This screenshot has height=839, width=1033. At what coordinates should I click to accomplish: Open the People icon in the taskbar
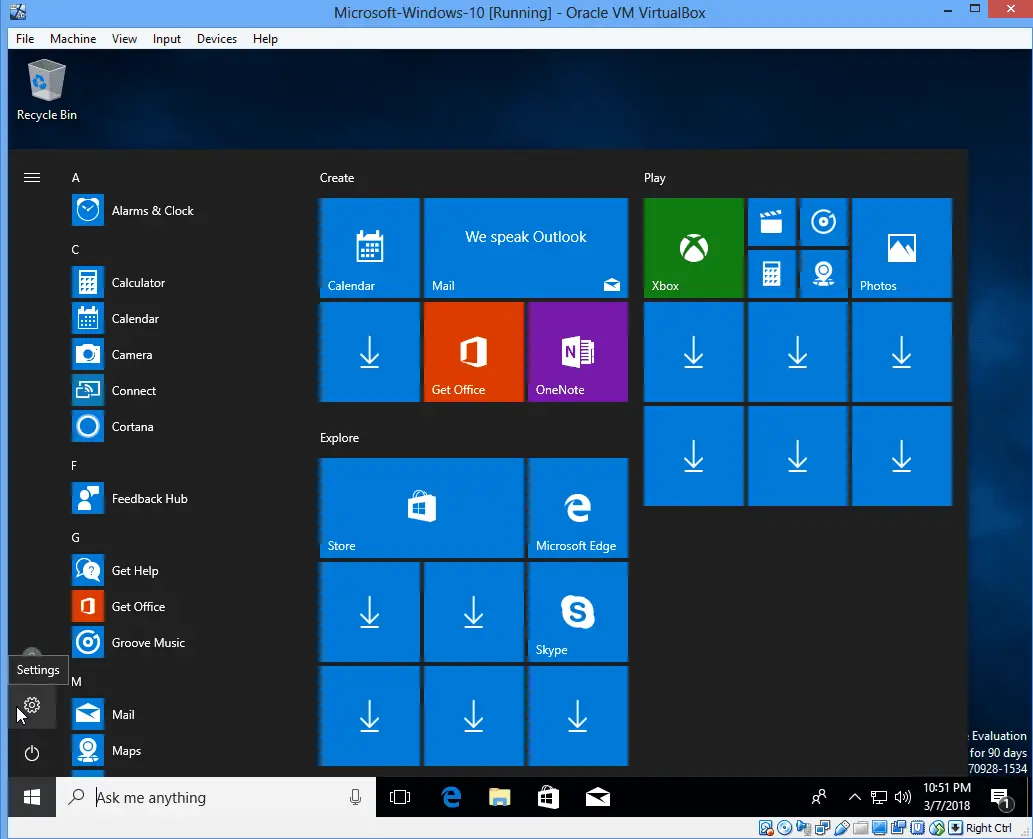(819, 798)
